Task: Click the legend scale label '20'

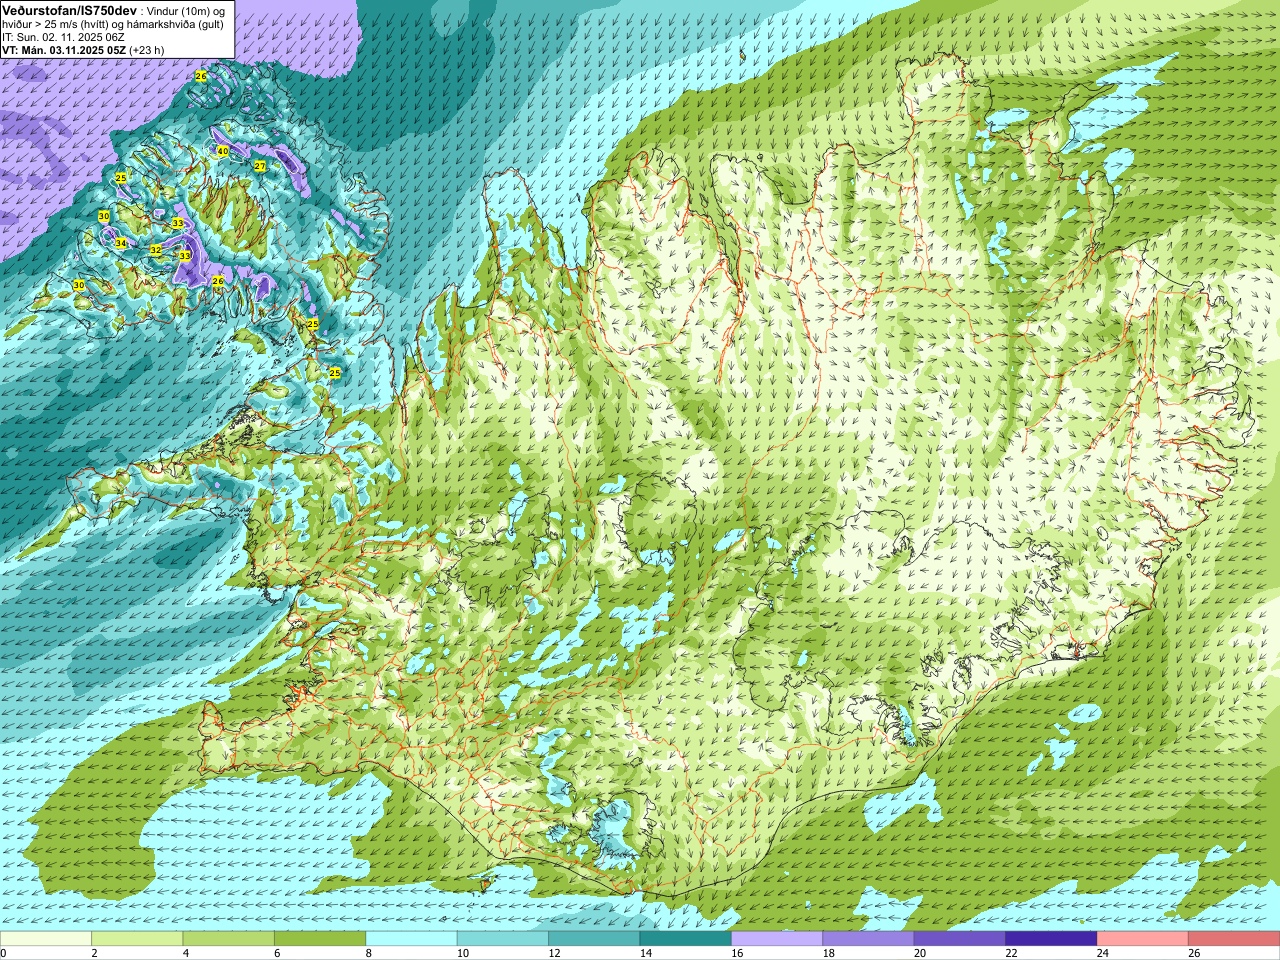Action: (920, 953)
